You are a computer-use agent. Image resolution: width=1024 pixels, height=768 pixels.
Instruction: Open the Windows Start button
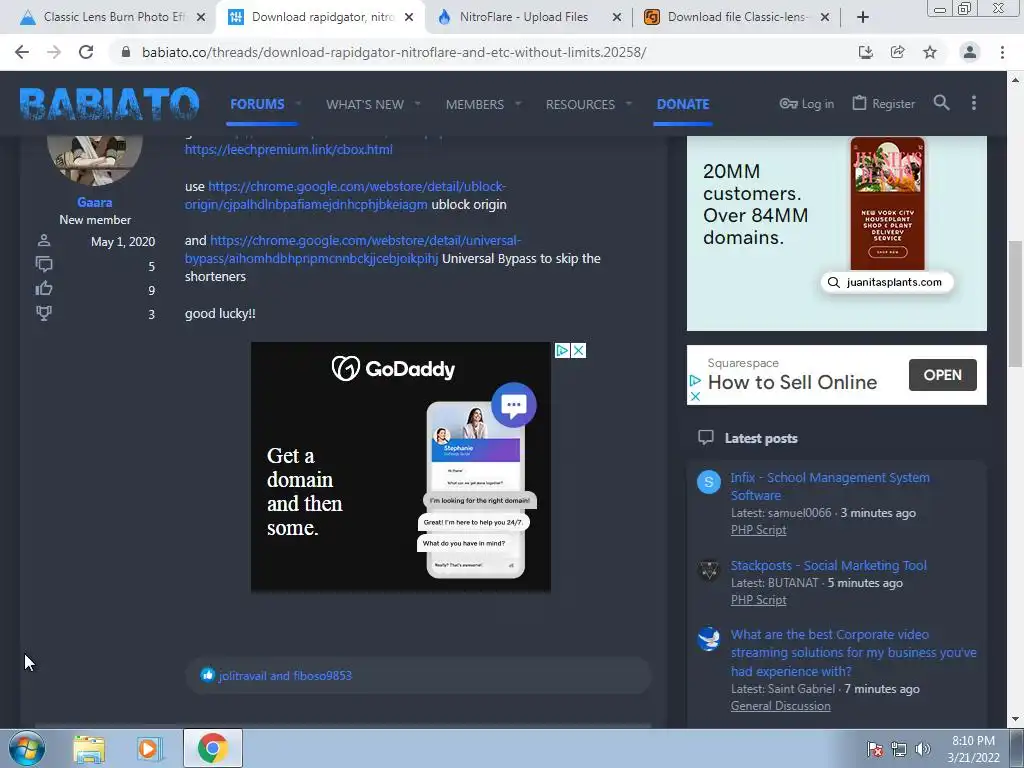pyautogui.click(x=27, y=748)
